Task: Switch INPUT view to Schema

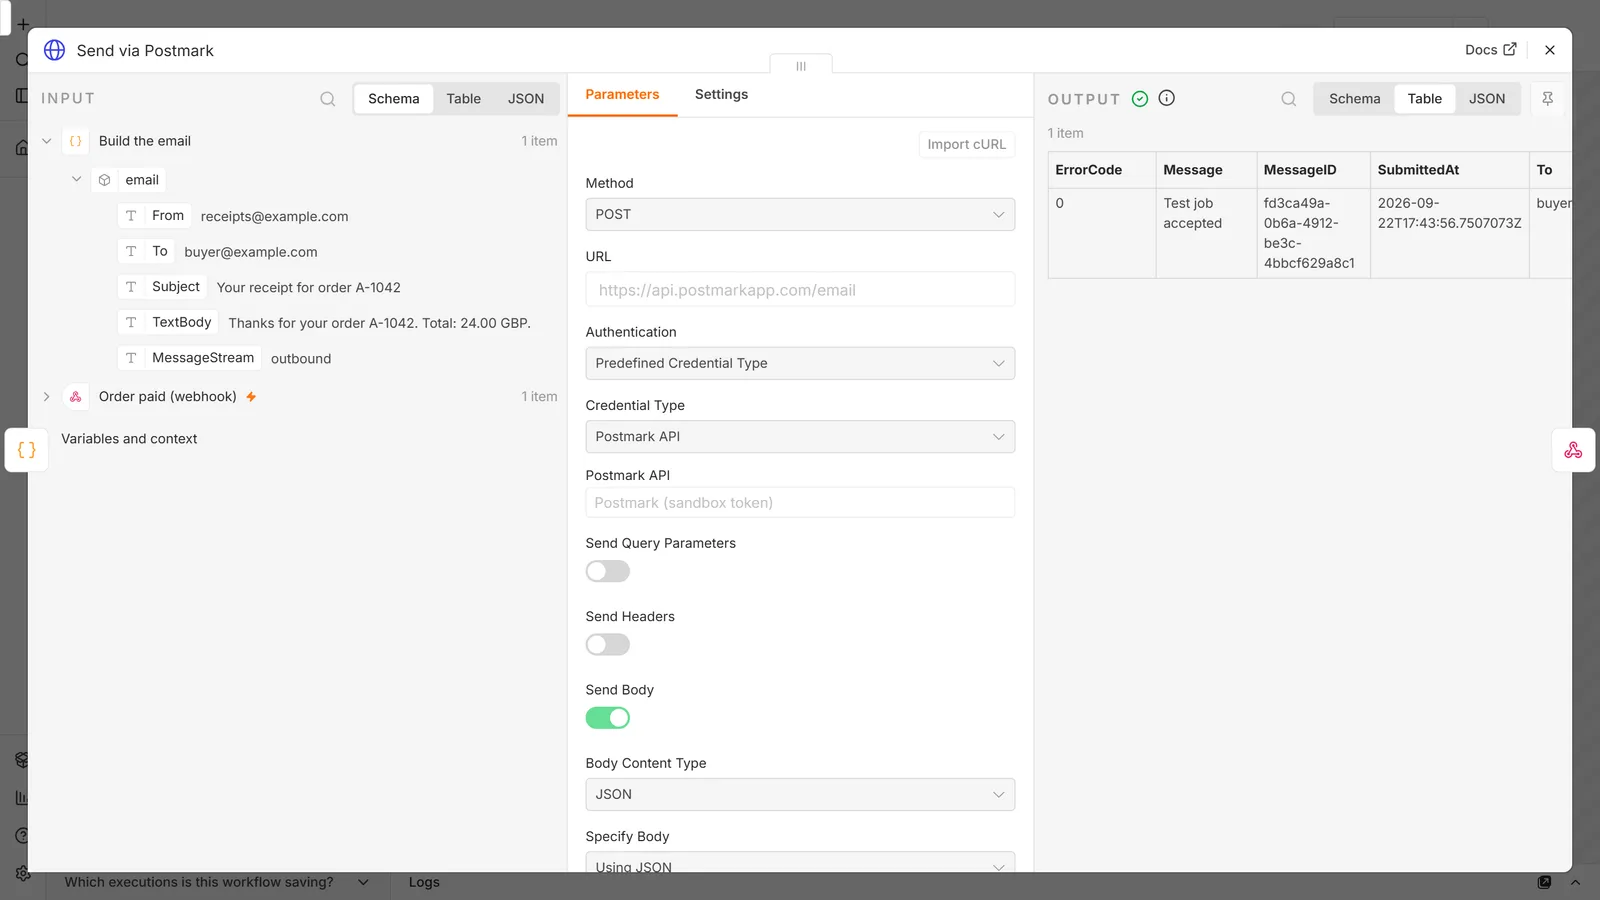Action: [x=393, y=99]
